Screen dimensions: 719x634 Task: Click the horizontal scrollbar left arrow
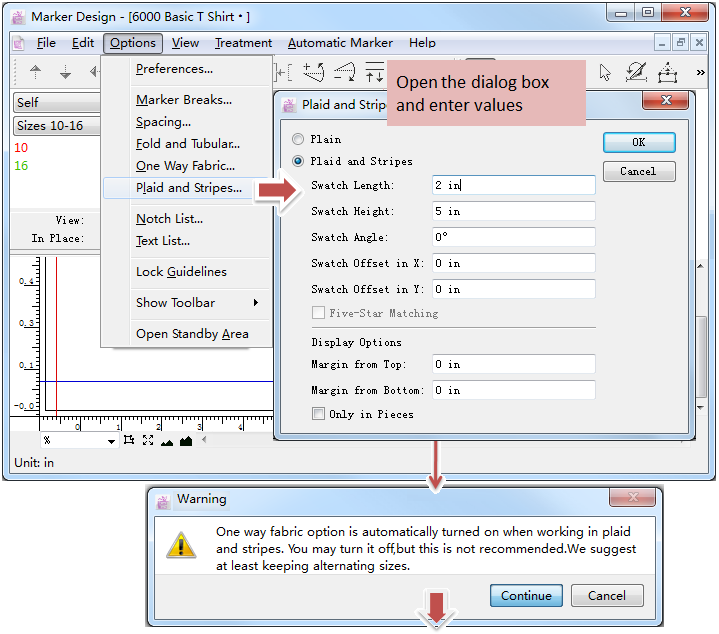click(204, 440)
